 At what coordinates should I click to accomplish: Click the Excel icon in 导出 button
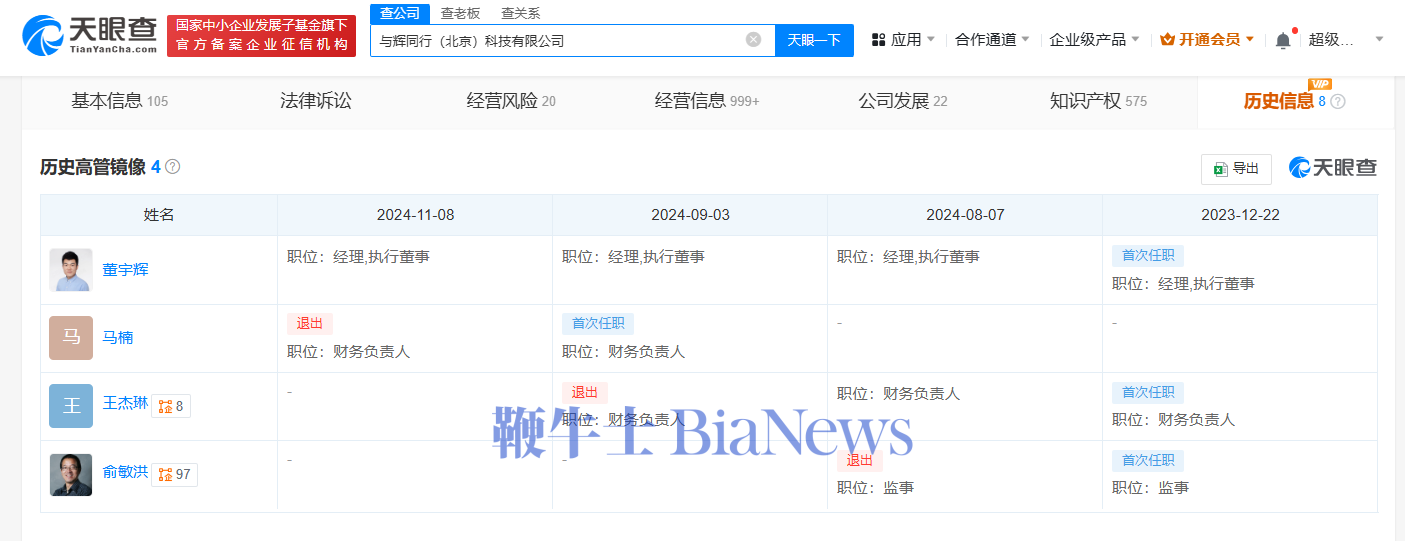pos(1220,169)
